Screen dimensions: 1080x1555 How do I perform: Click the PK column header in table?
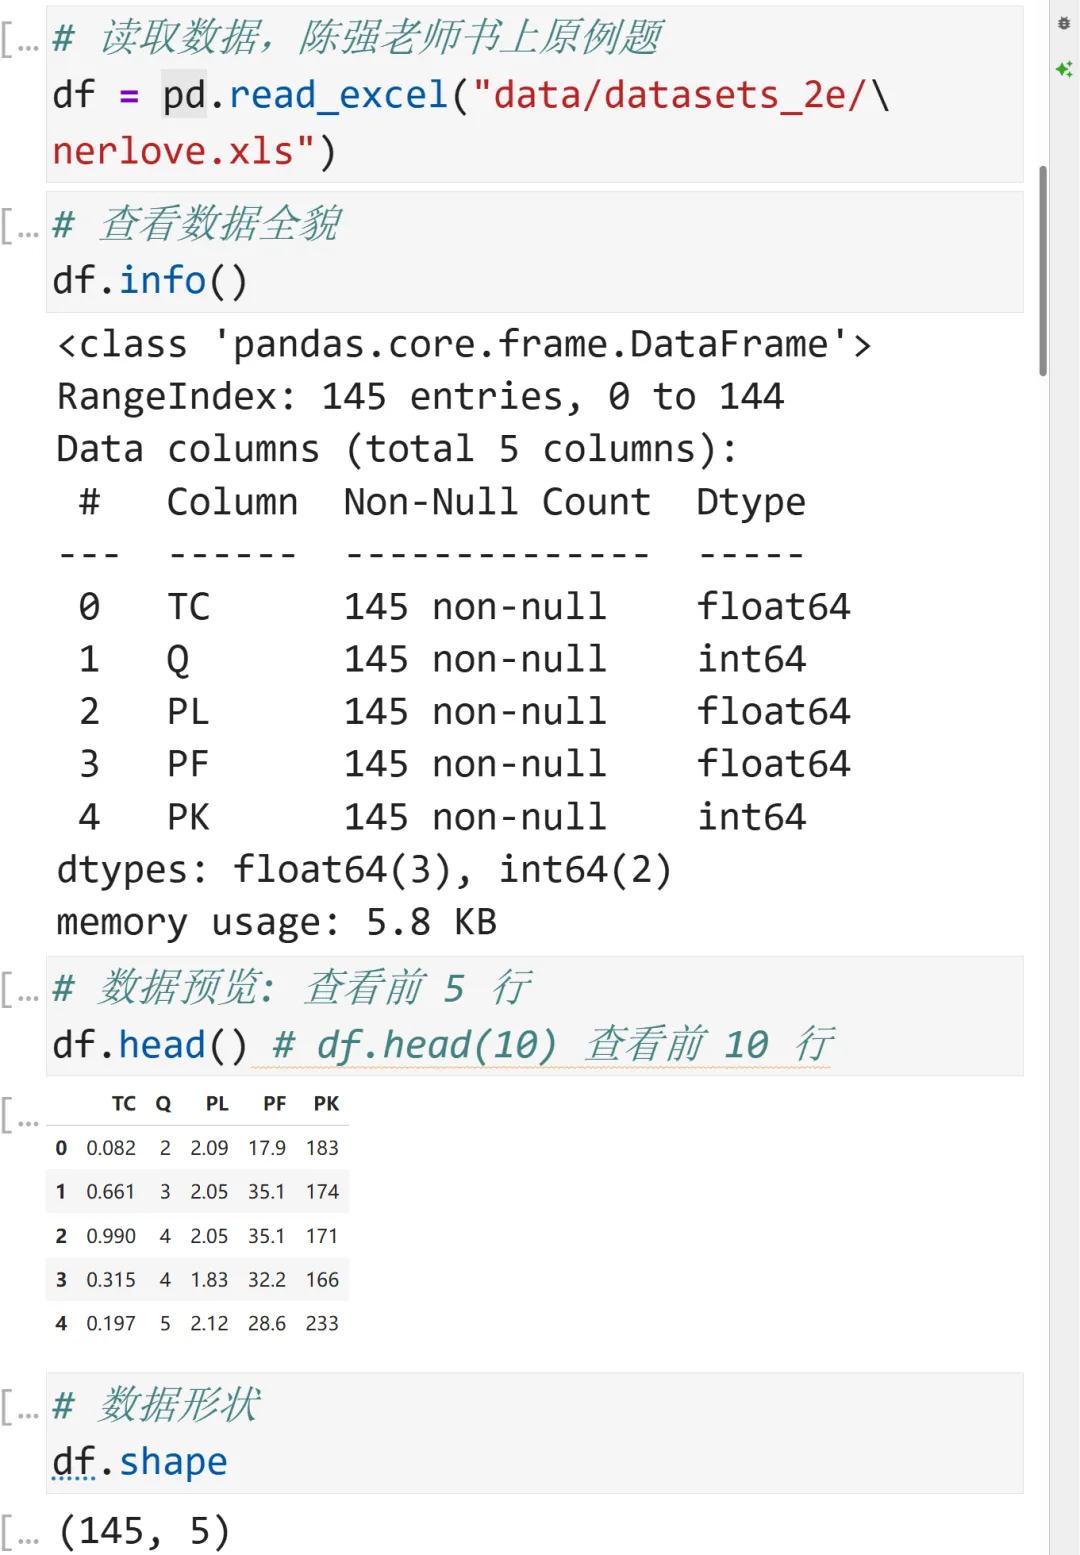[326, 1104]
